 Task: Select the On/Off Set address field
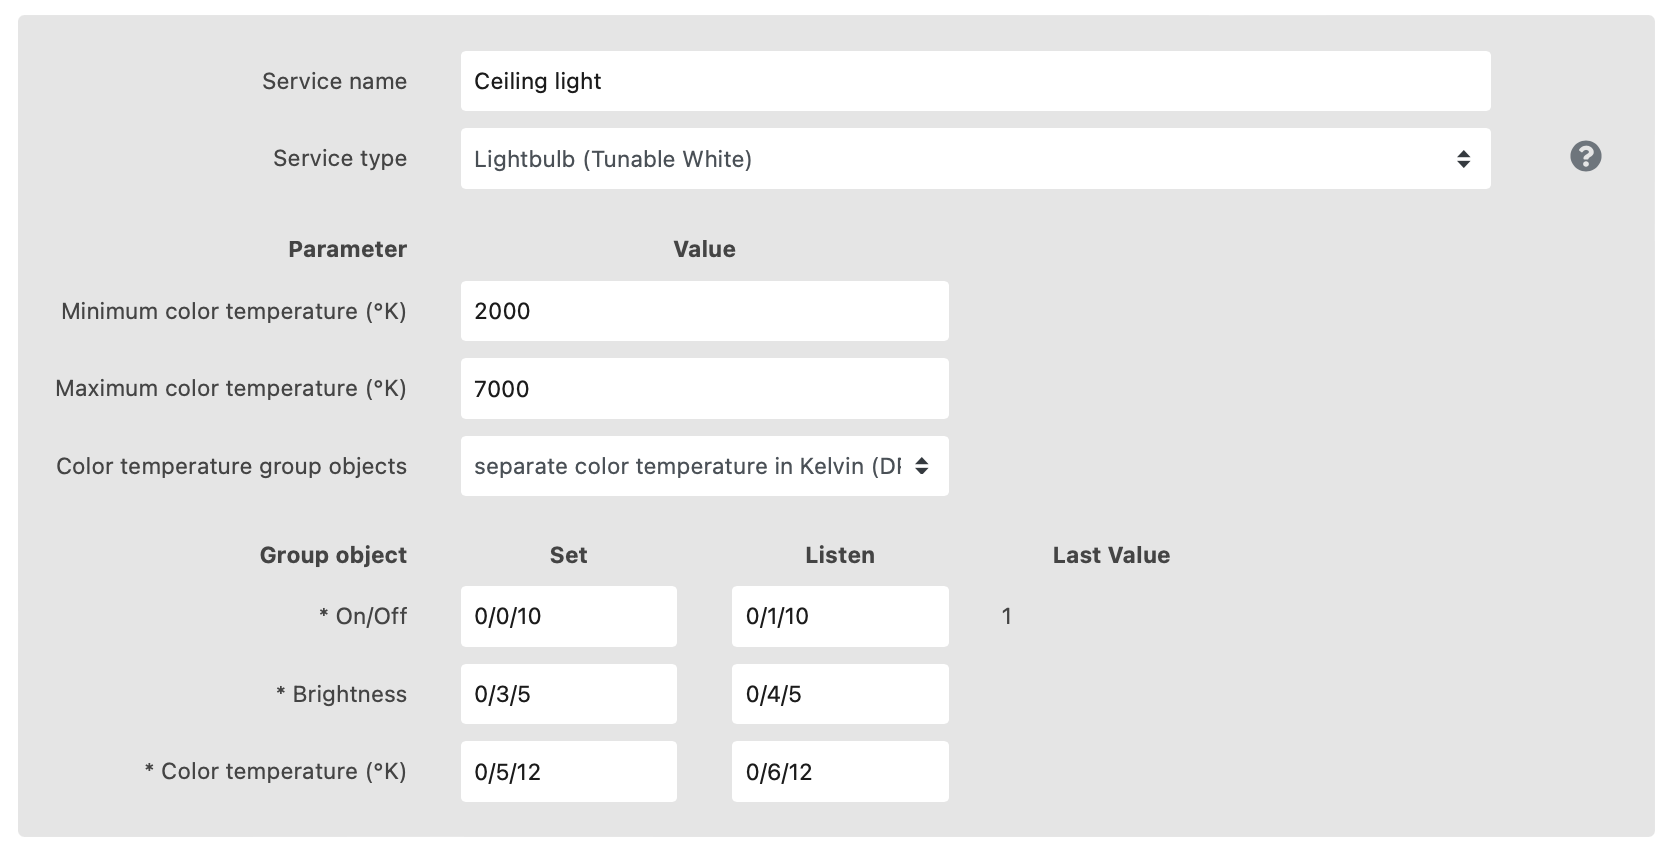click(x=568, y=616)
